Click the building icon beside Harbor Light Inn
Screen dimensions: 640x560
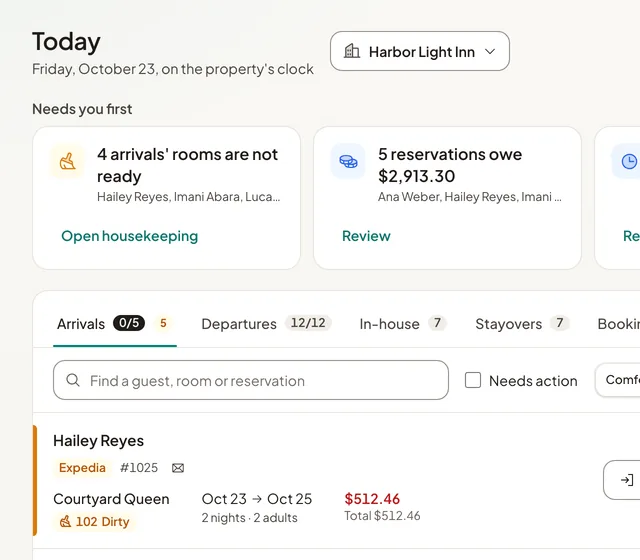click(352, 51)
